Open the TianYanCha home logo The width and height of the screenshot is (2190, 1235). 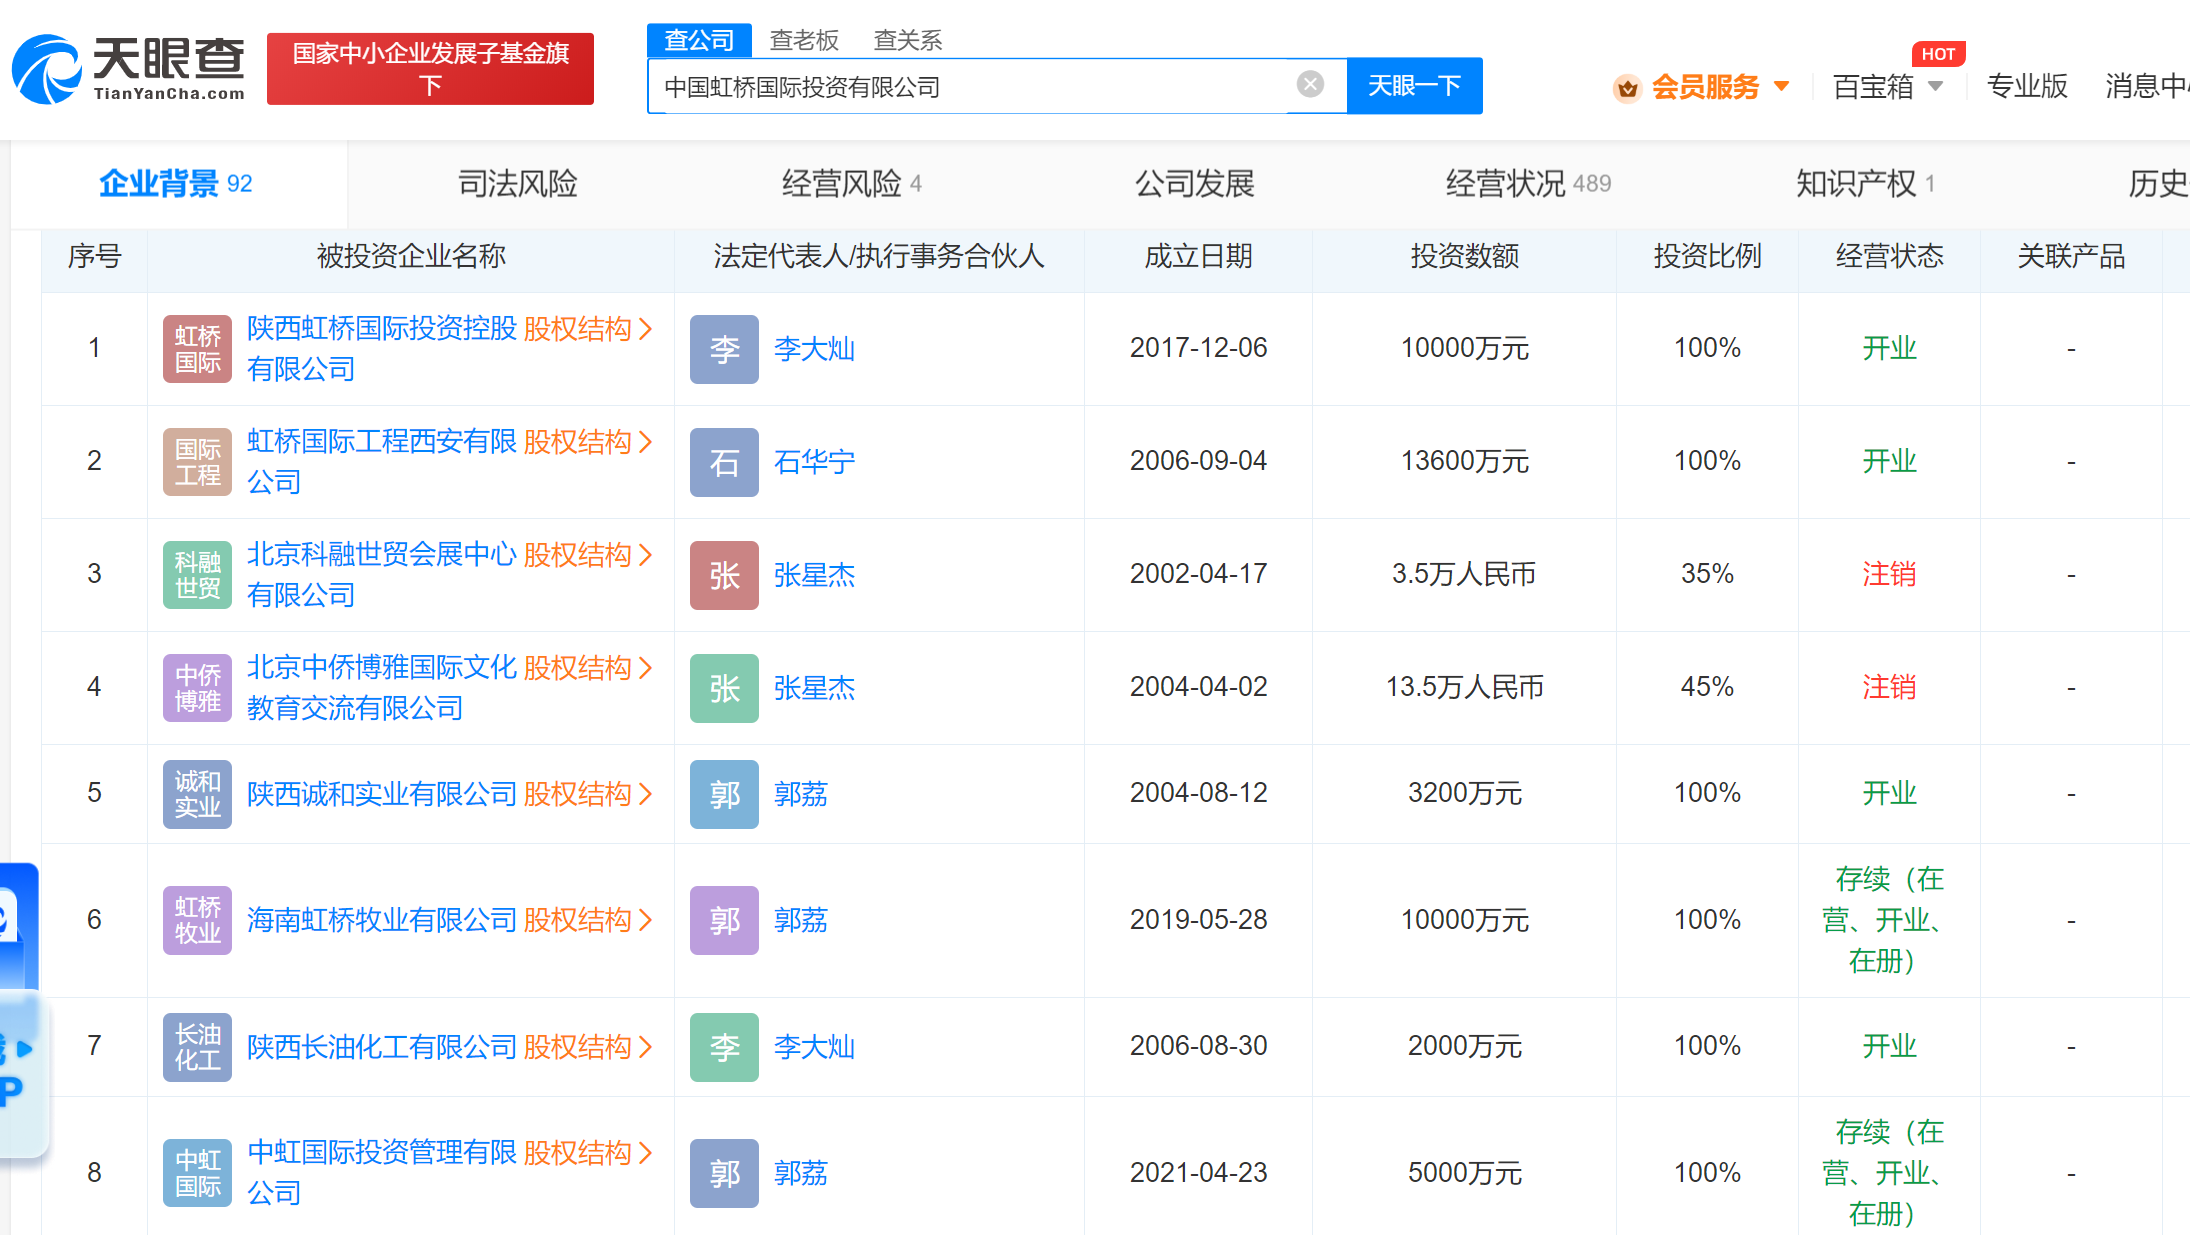pyautogui.click(x=129, y=69)
